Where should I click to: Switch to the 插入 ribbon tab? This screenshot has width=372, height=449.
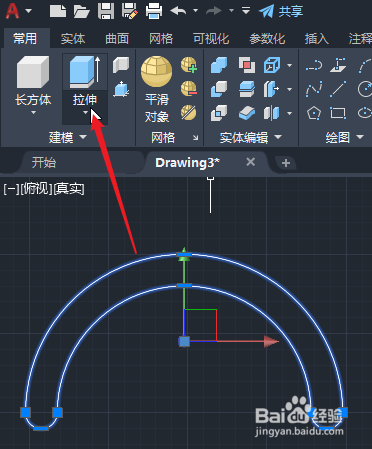pos(316,39)
